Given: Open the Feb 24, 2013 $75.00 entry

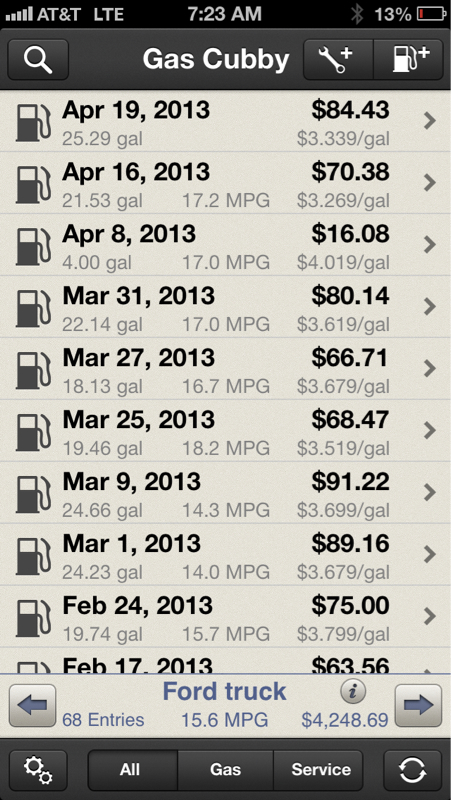Looking at the screenshot, I should [x=226, y=616].
